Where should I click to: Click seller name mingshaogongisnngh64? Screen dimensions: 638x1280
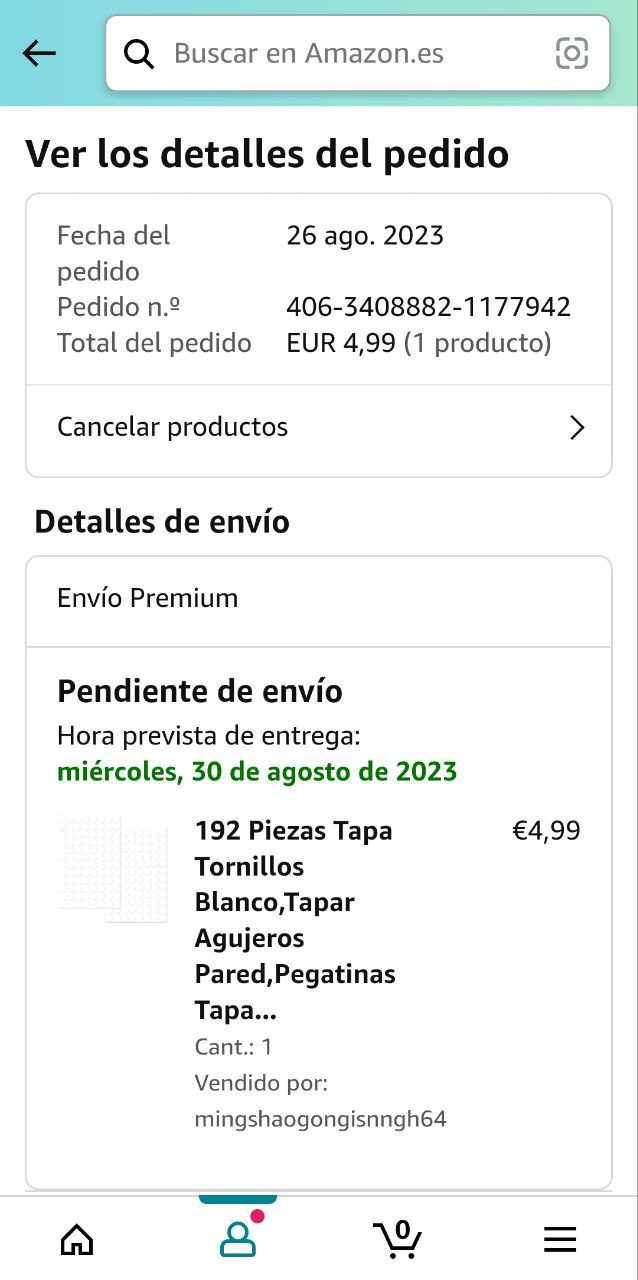coord(320,1119)
